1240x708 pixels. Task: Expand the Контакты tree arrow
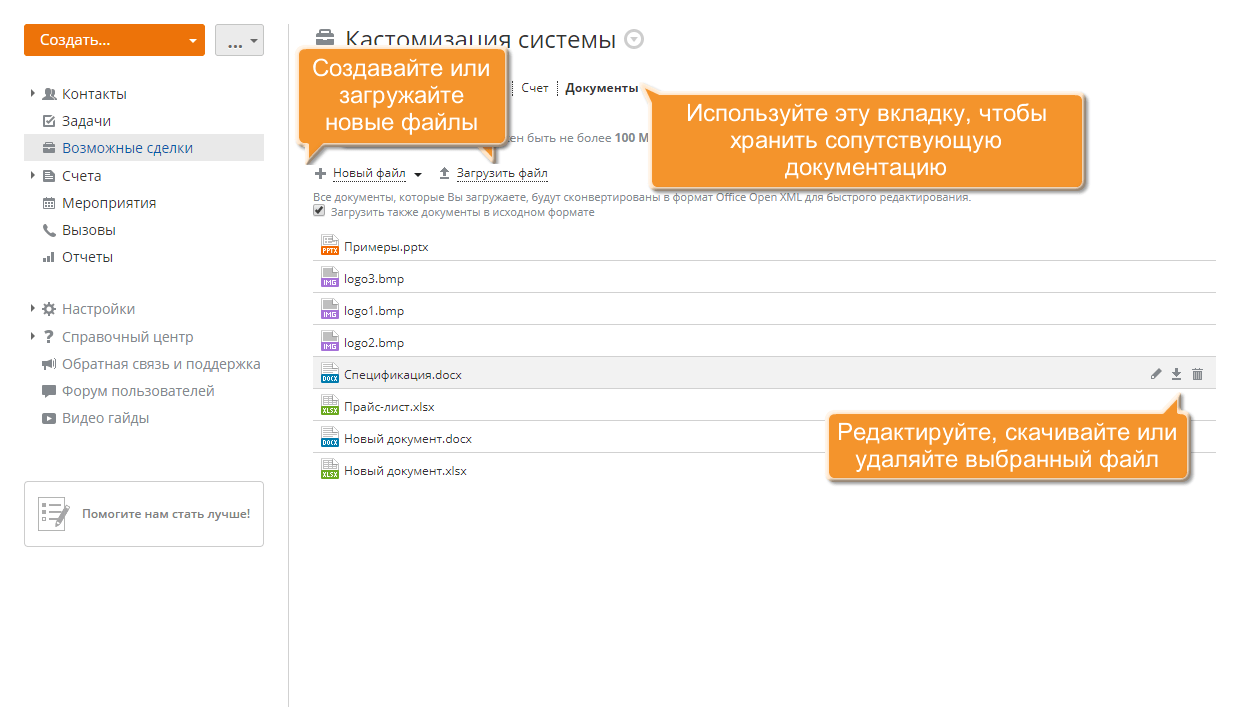click(x=33, y=94)
